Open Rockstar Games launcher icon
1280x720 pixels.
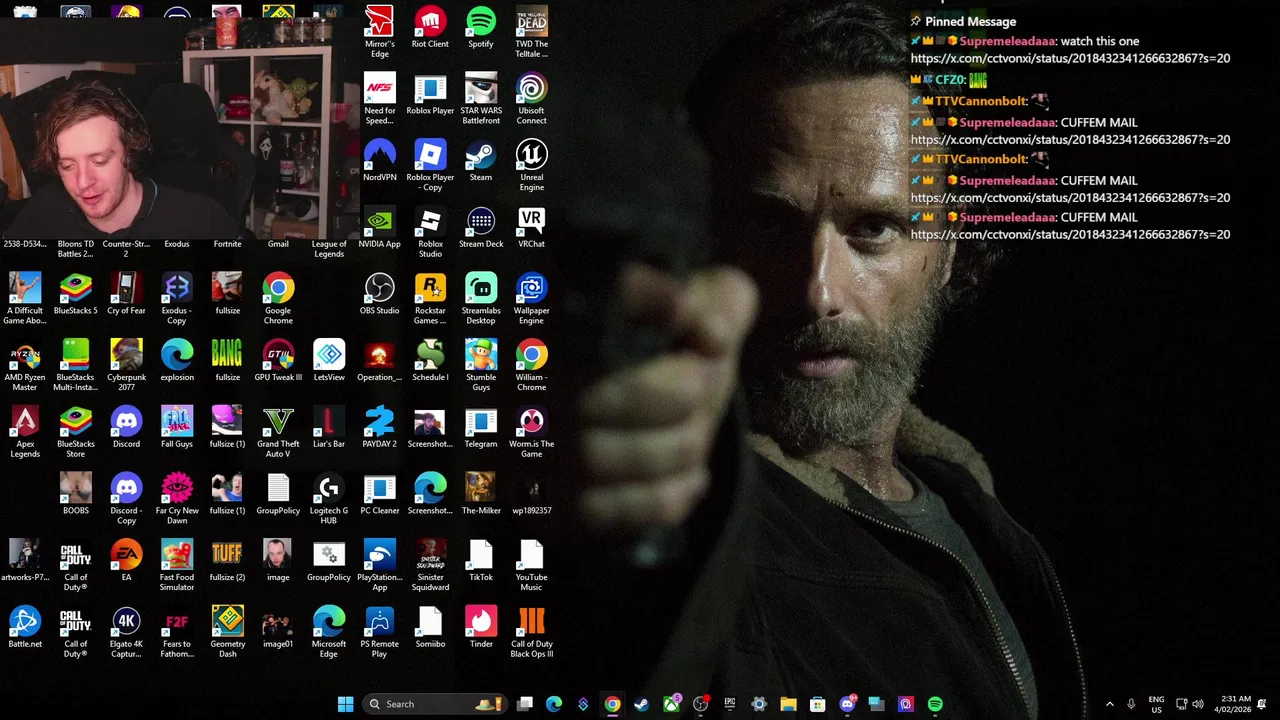430,298
